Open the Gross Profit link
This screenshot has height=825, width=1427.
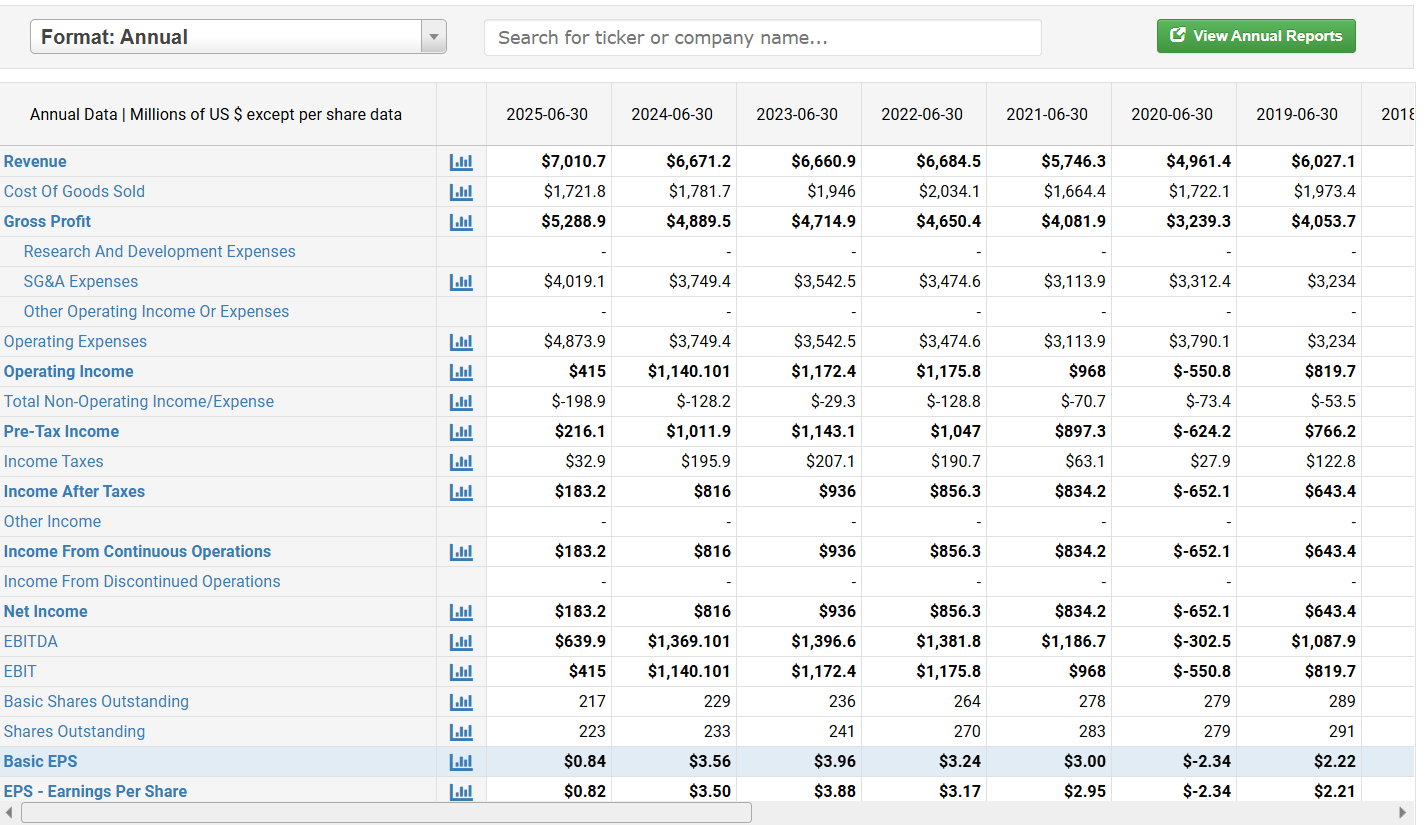click(47, 221)
